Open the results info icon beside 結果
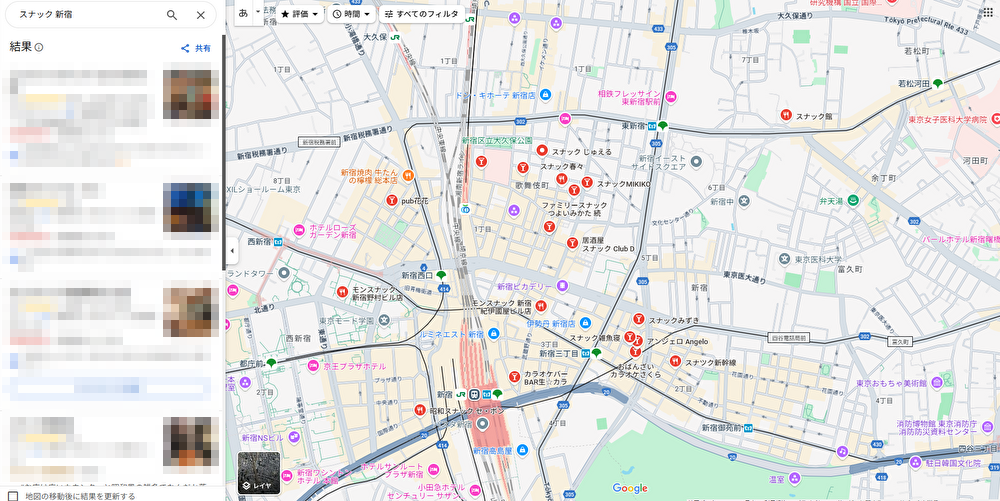Viewport: 1000px width, 501px height. pyautogui.click(x=39, y=47)
